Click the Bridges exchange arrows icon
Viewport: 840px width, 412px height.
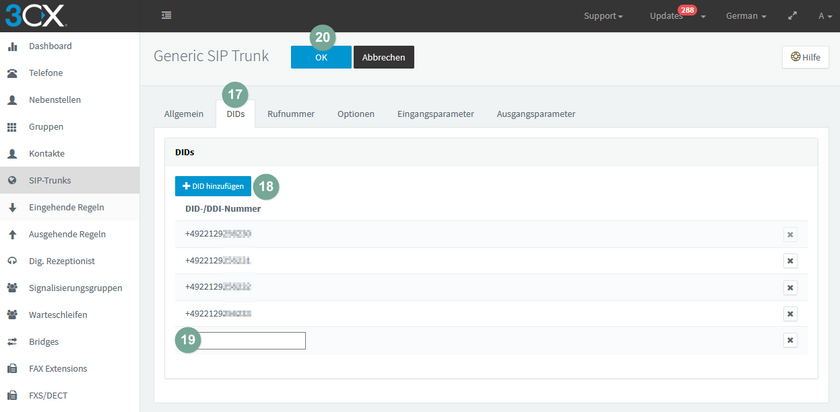[12, 342]
